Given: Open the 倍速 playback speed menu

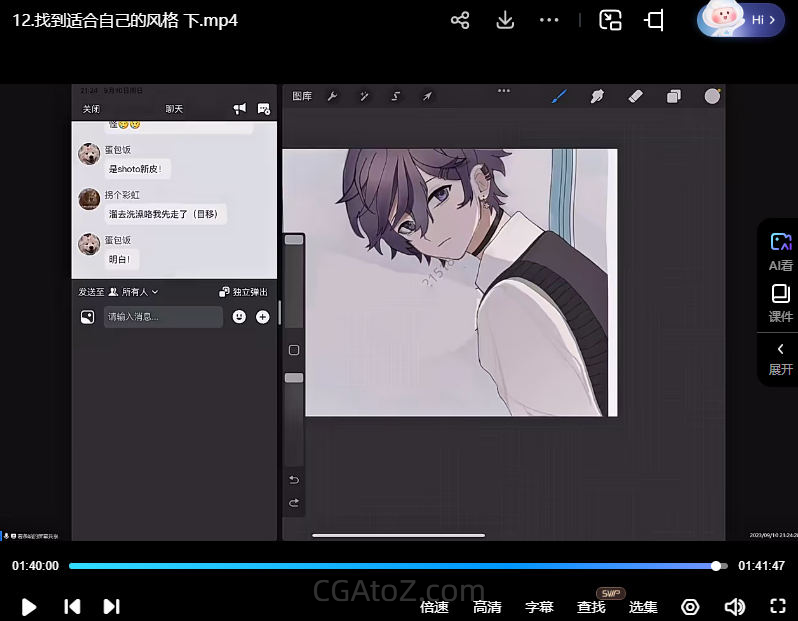Looking at the screenshot, I should point(434,607).
